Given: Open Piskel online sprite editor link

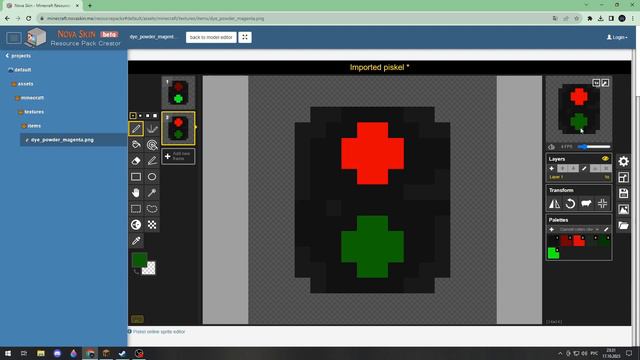Looking at the screenshot, I should click(159, 331).
